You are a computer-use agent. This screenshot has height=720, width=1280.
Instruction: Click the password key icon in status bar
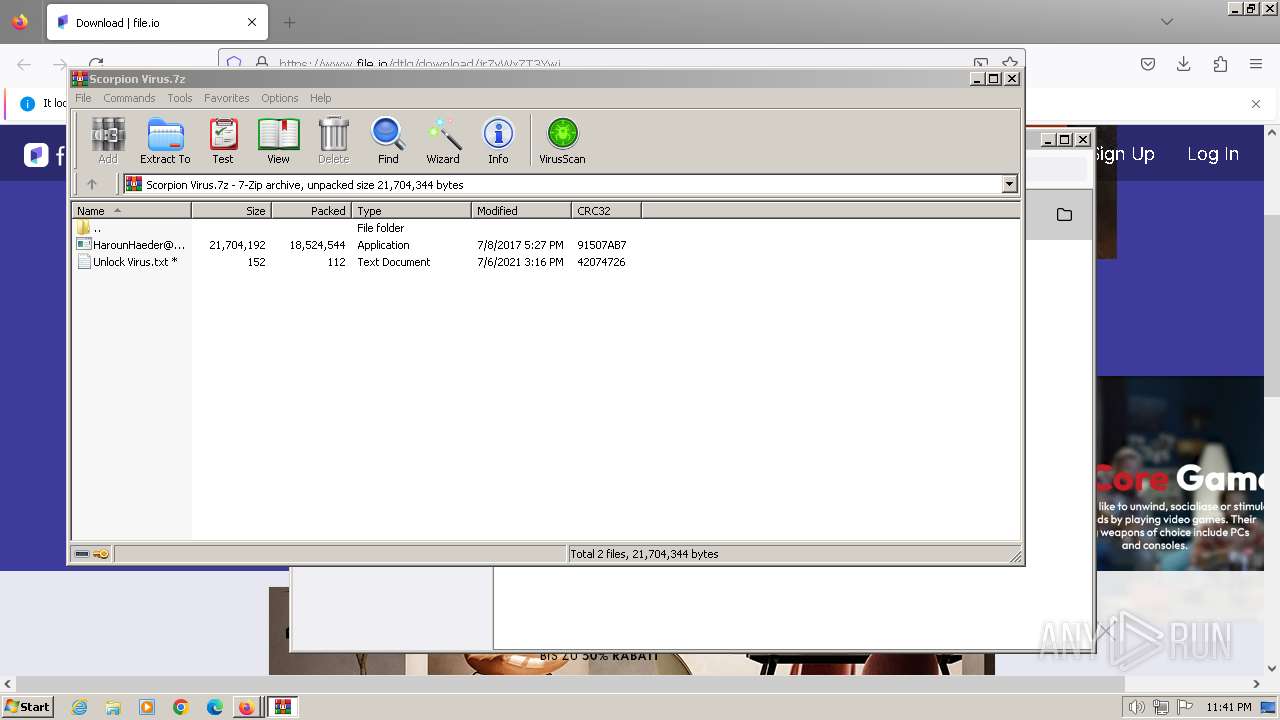pos(101,554)
